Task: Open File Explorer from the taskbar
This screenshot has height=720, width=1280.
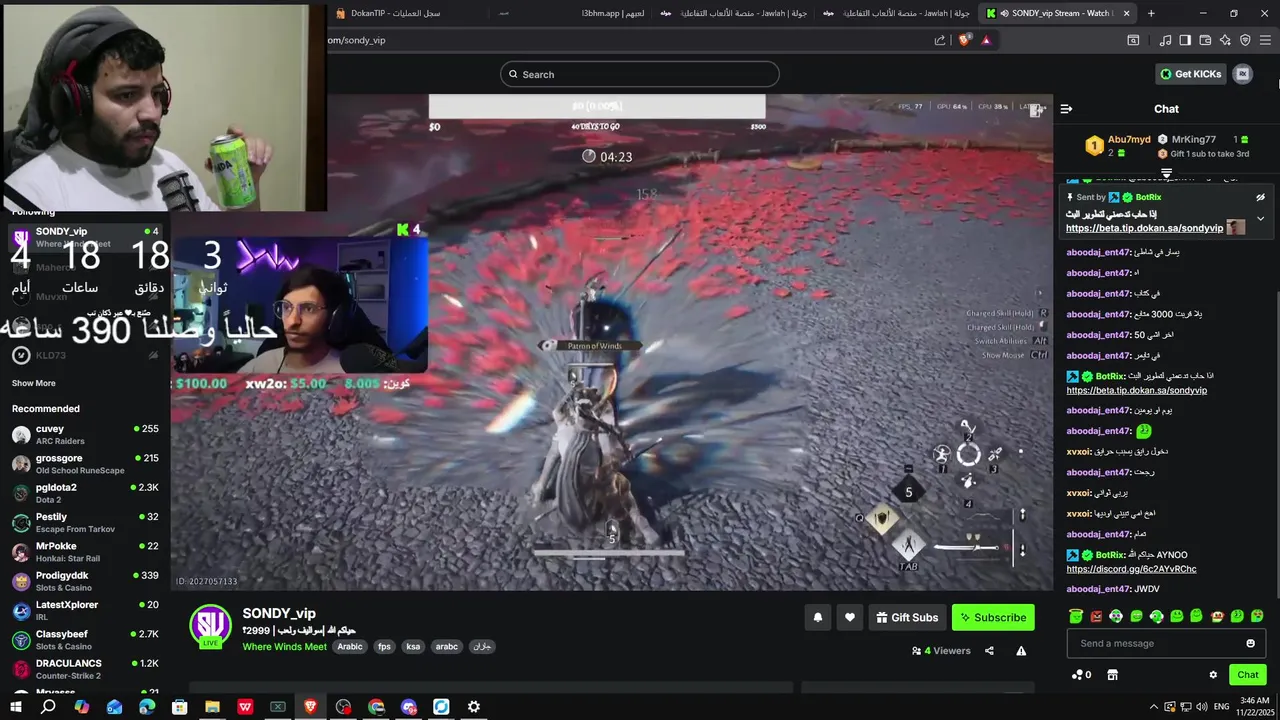Action: pyautogui.click(x=212, y=707)
